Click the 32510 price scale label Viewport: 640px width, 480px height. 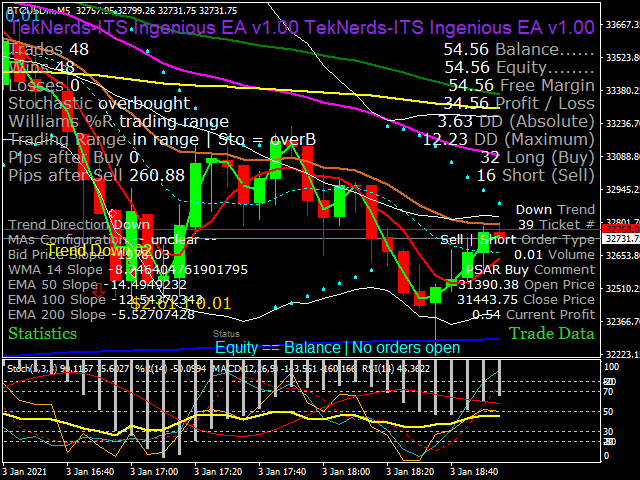(622, 288)
